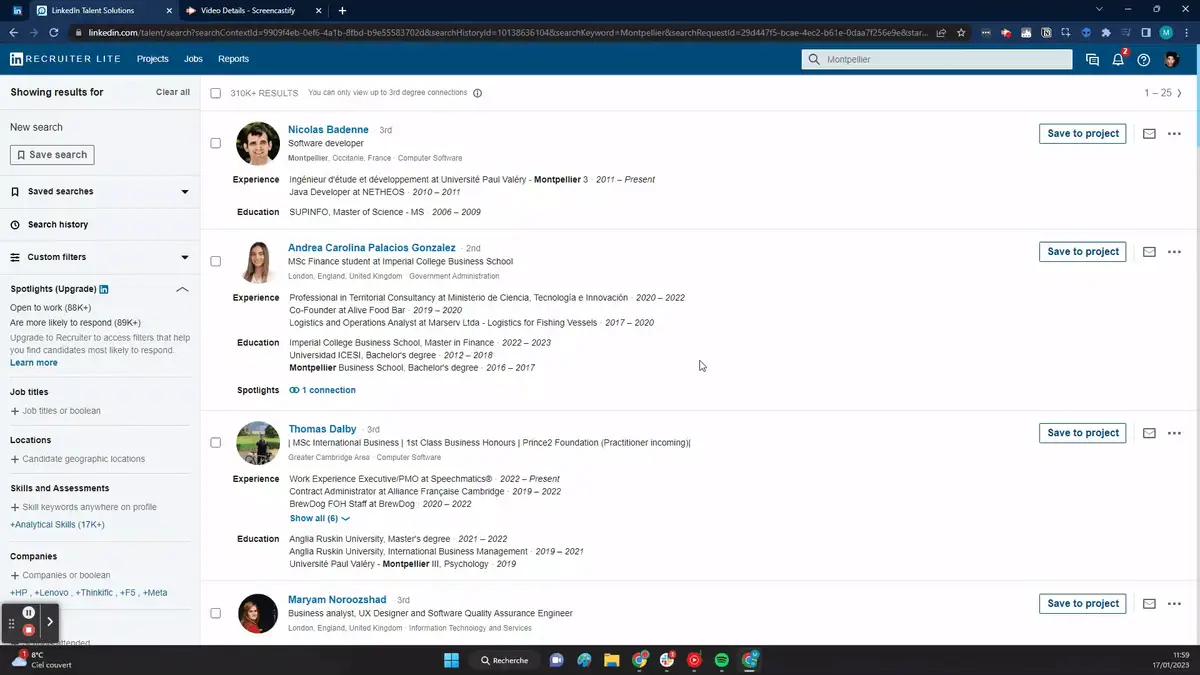The width and height of the screenshot is (1200, 675).
Task: Click the Montpellier search field
Action: pyautogui.click(x=937, y=60)
